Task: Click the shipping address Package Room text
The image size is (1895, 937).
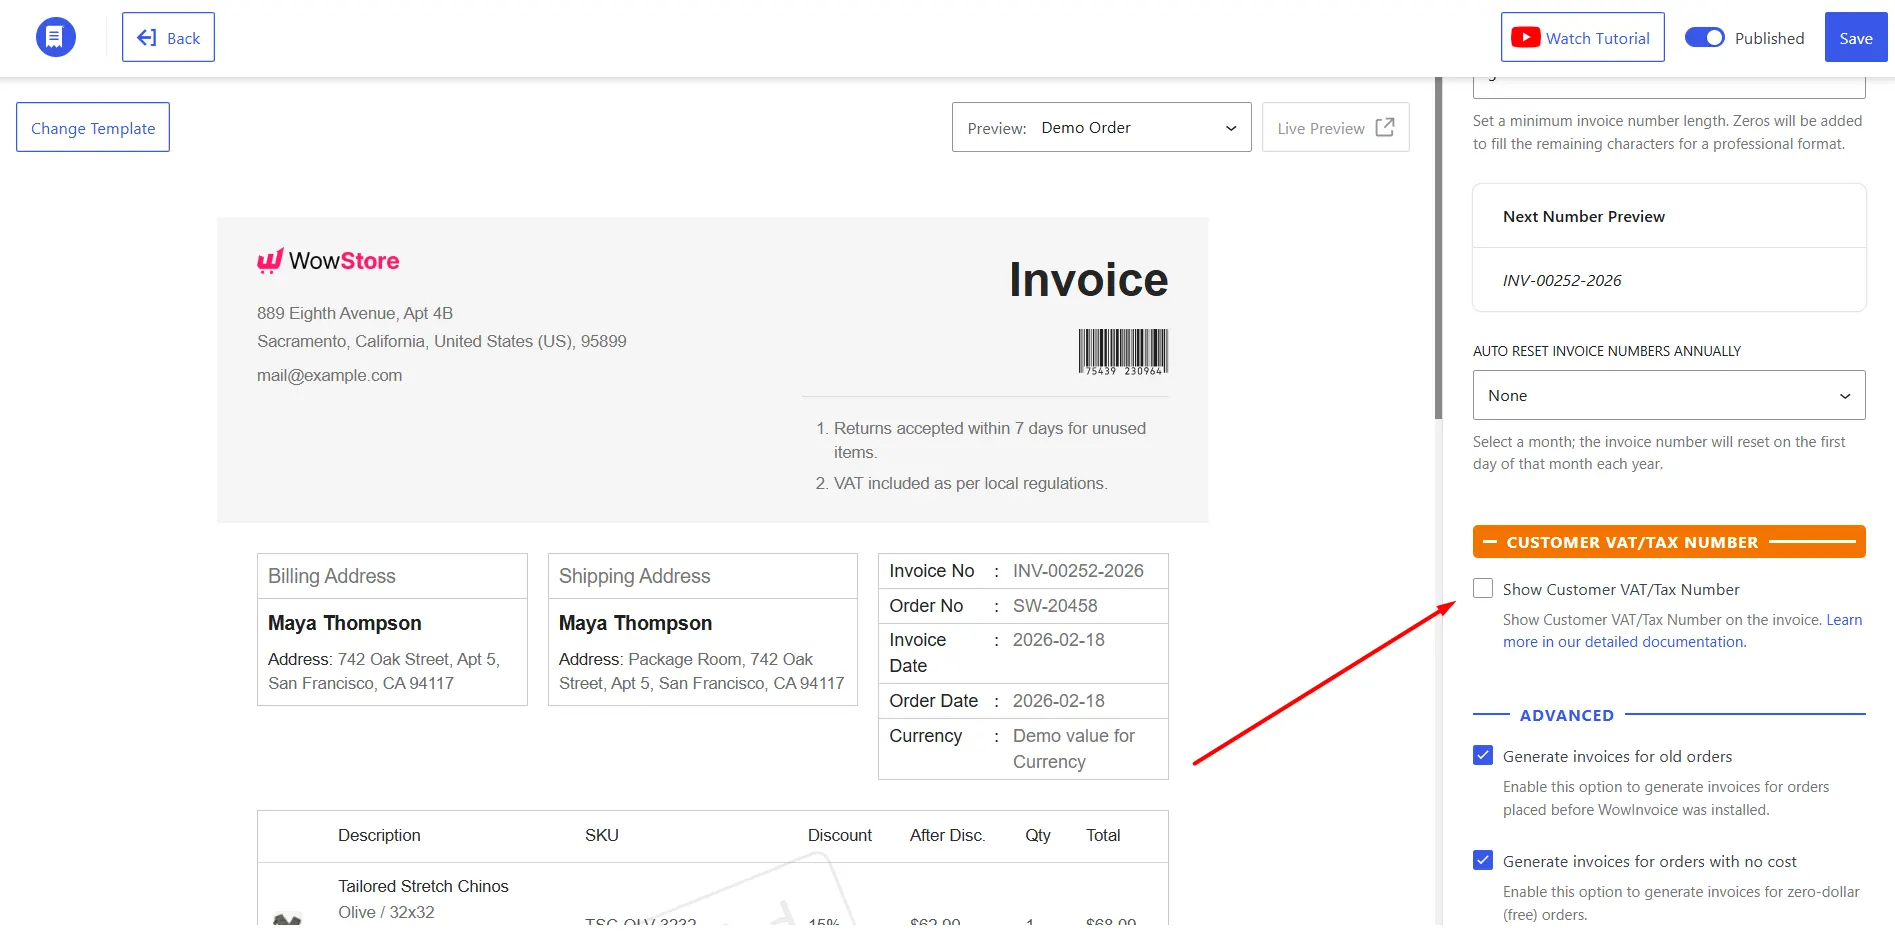Action: pyautogui.click(x=701, y=671)
